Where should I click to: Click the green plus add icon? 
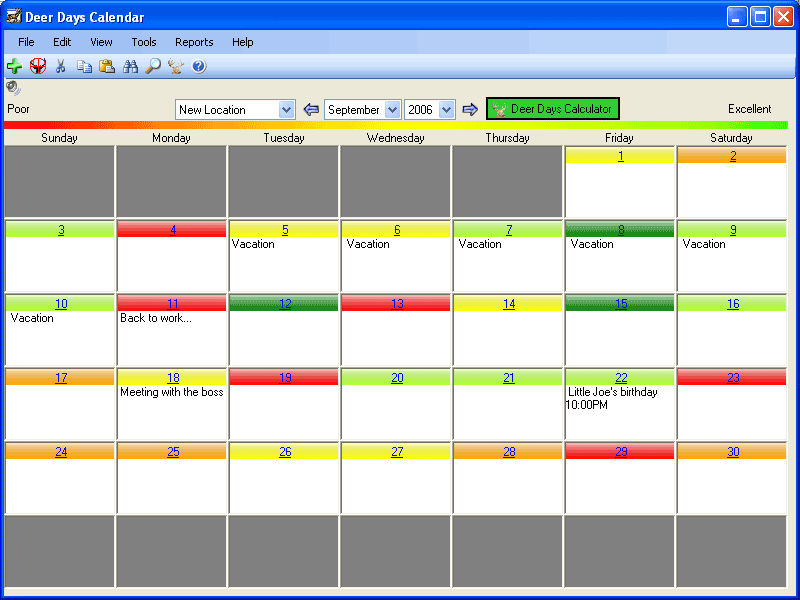pos(14,66)
